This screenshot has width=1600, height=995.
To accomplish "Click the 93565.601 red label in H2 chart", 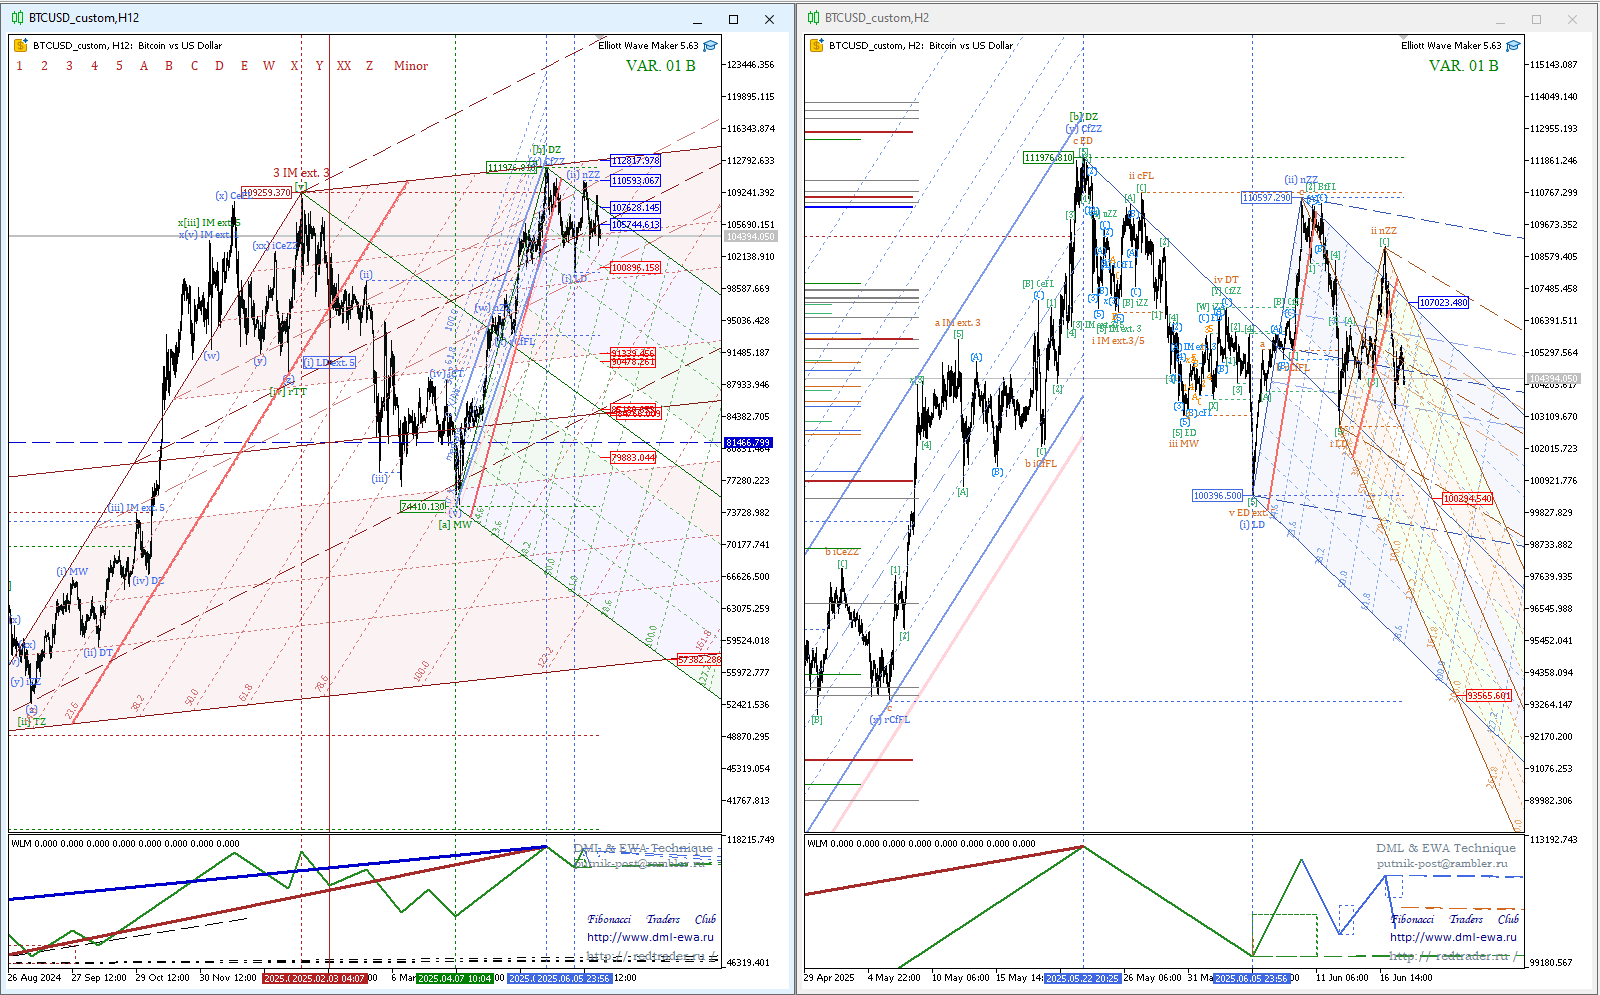I will pyautogui.click(x=1489, y=695).
